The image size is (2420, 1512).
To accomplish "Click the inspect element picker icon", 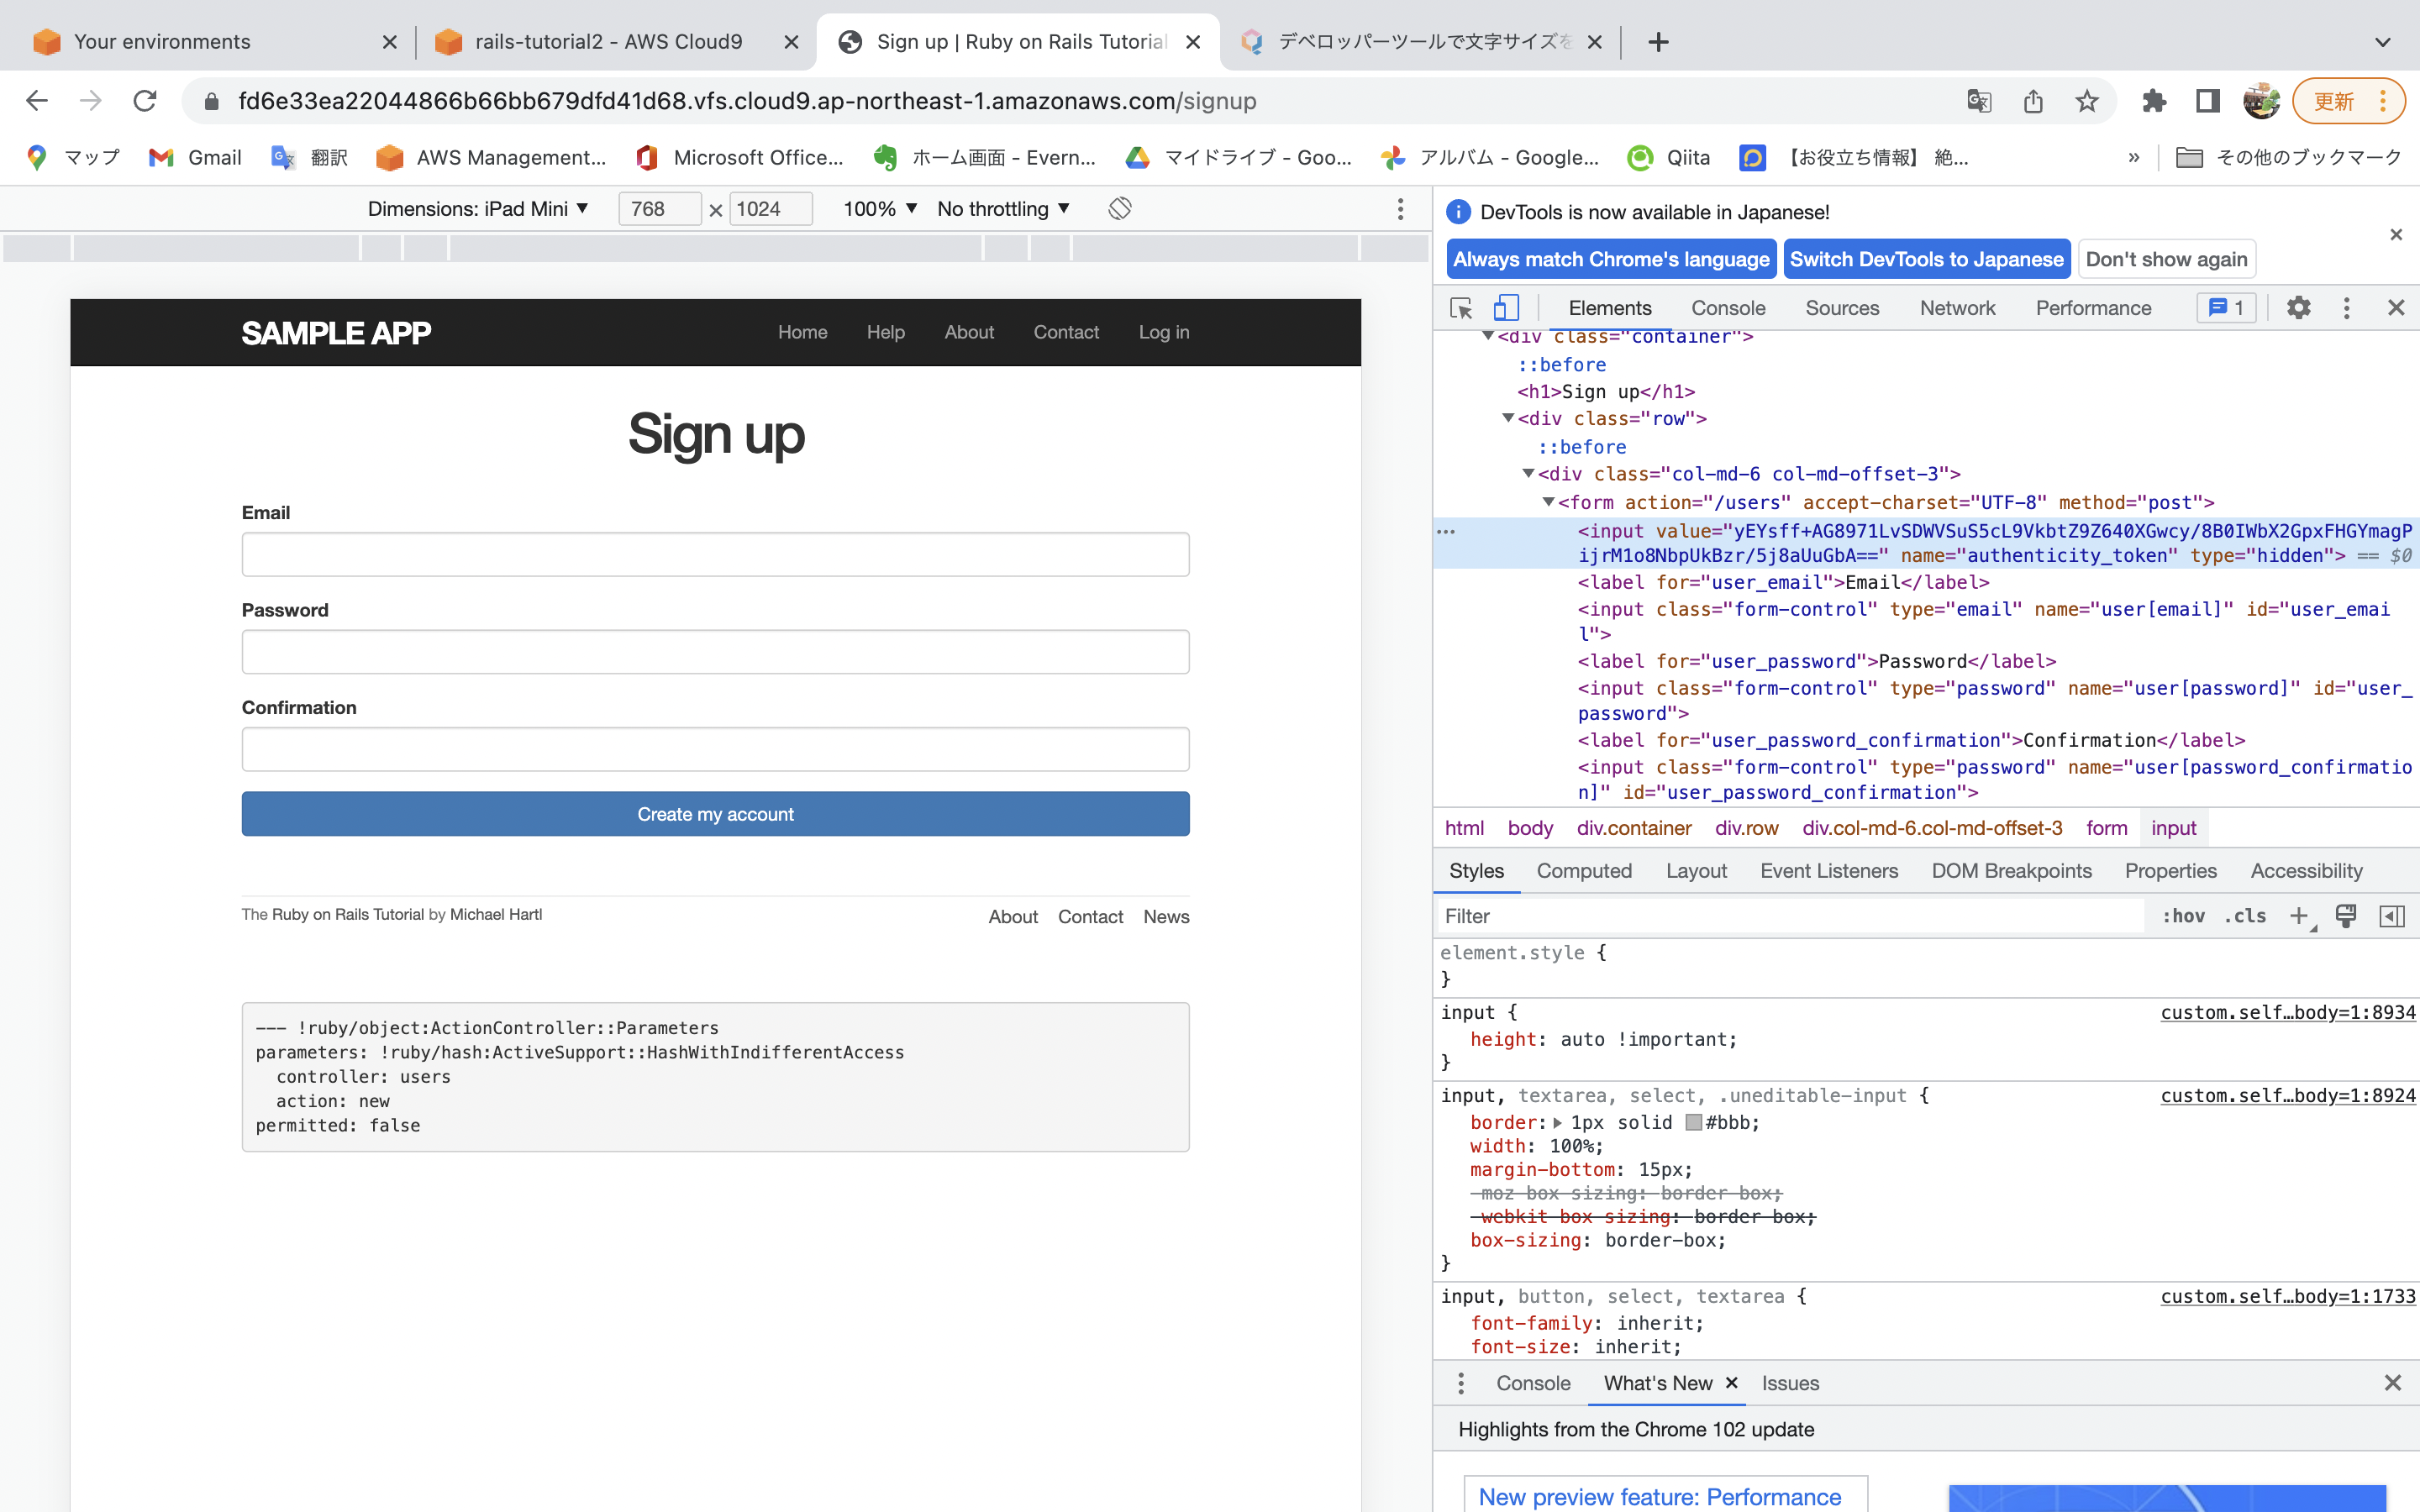I will (x=1461, y=308).
